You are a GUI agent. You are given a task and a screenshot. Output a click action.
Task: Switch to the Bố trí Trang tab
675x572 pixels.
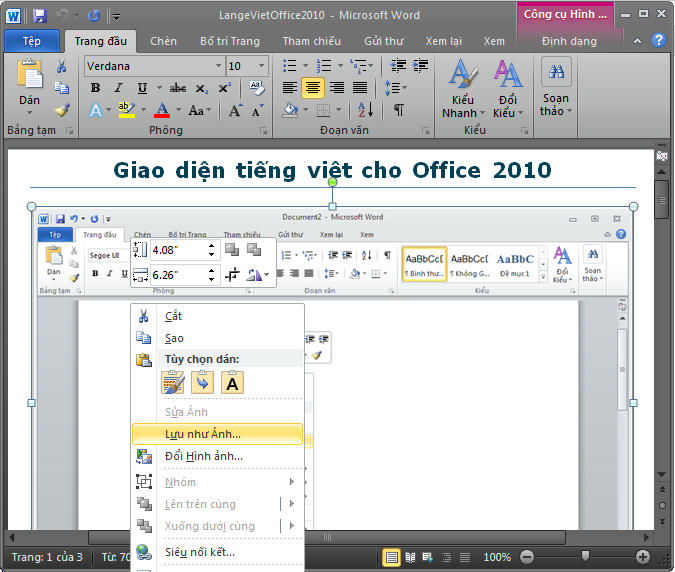click(x=230, y=41)
